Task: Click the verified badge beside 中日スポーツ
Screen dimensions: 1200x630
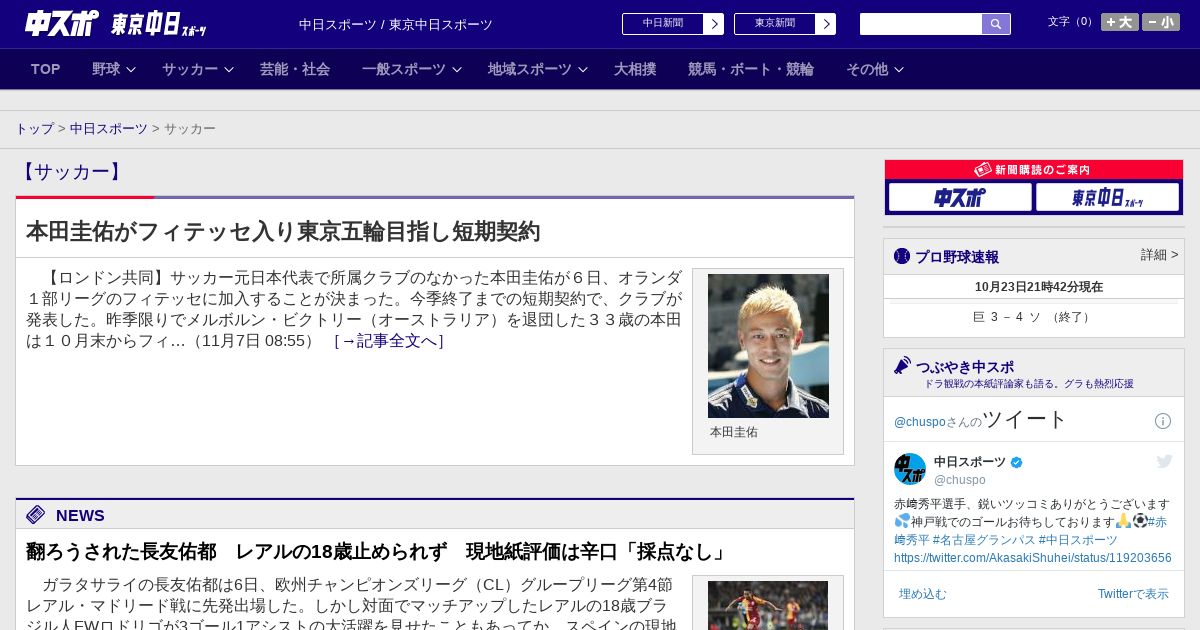Action: [x=1017, y=462]
